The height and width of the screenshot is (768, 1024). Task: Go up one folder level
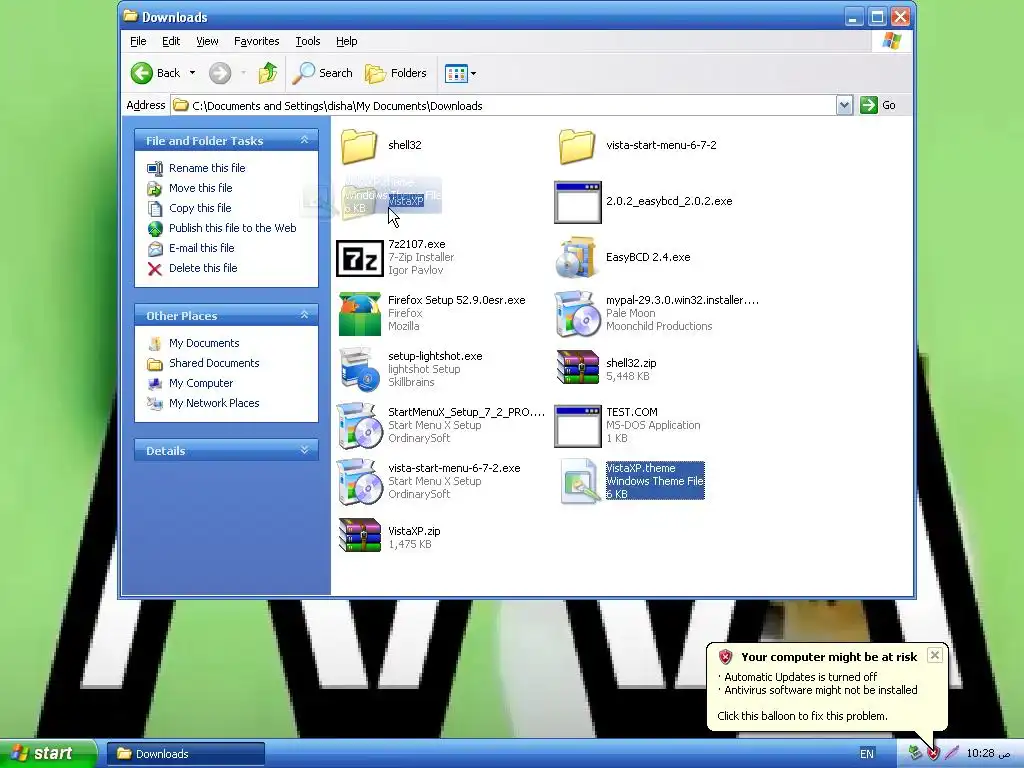268,73
